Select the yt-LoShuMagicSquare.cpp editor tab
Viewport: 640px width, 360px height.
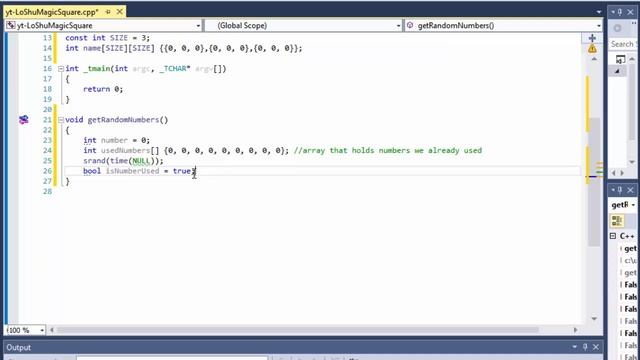pos(52,12)
